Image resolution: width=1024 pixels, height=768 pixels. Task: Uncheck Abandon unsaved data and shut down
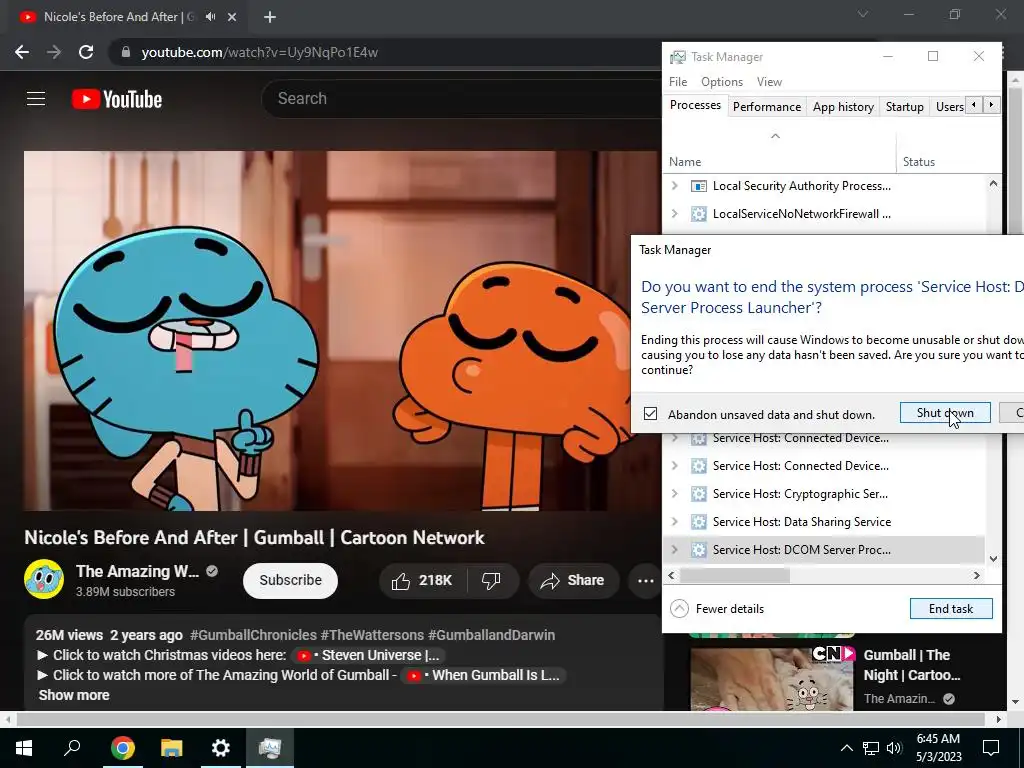point(650,413)
